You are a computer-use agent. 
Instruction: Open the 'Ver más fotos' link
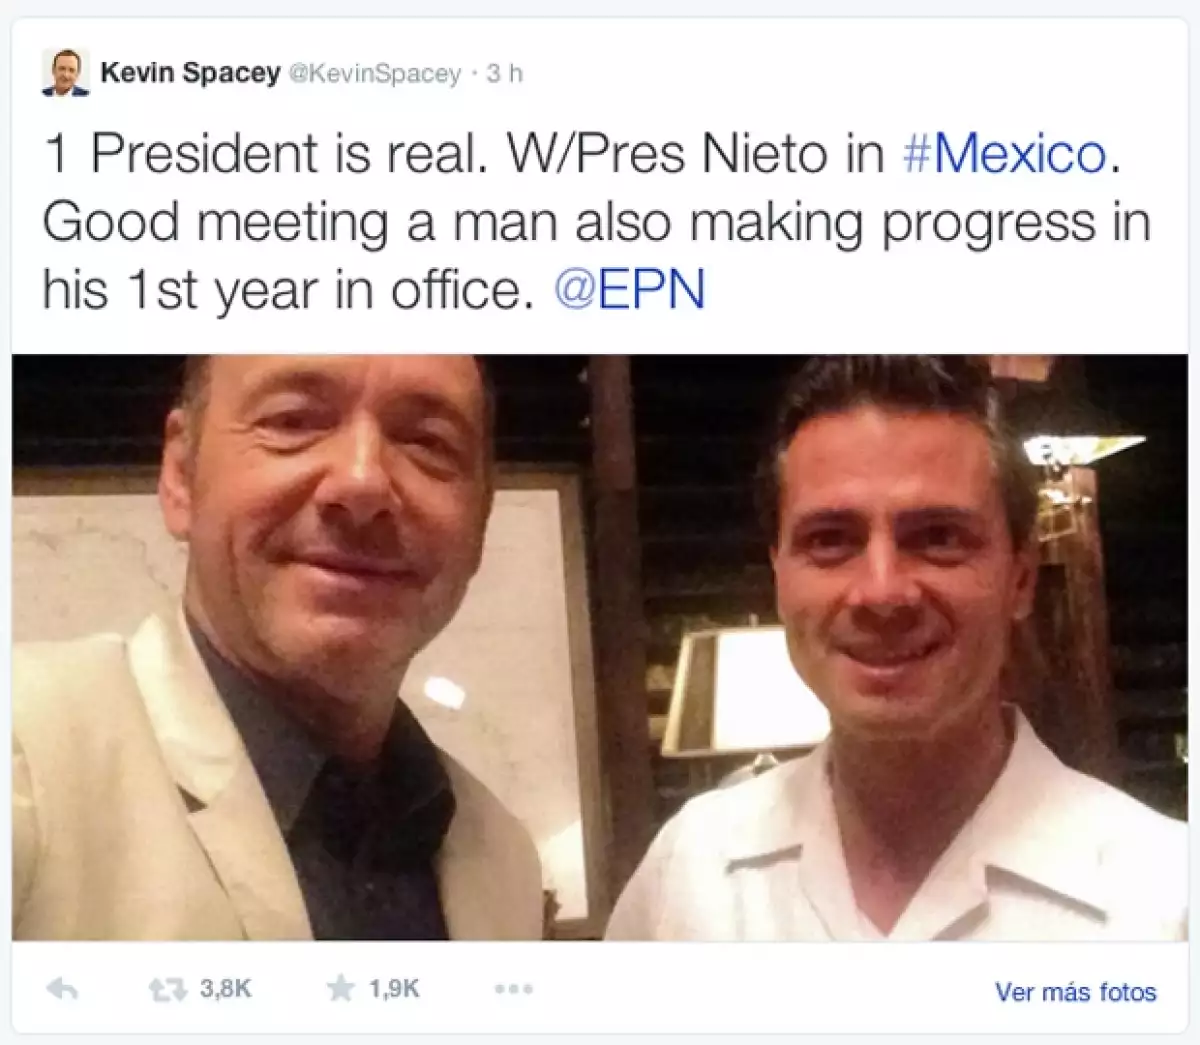point(1075,992)
